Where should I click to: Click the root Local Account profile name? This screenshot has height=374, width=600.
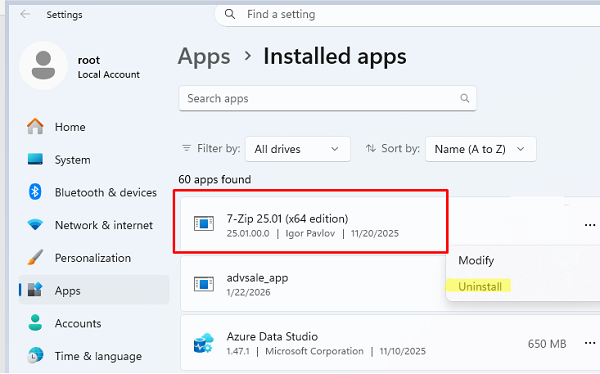tap(108, 67)
